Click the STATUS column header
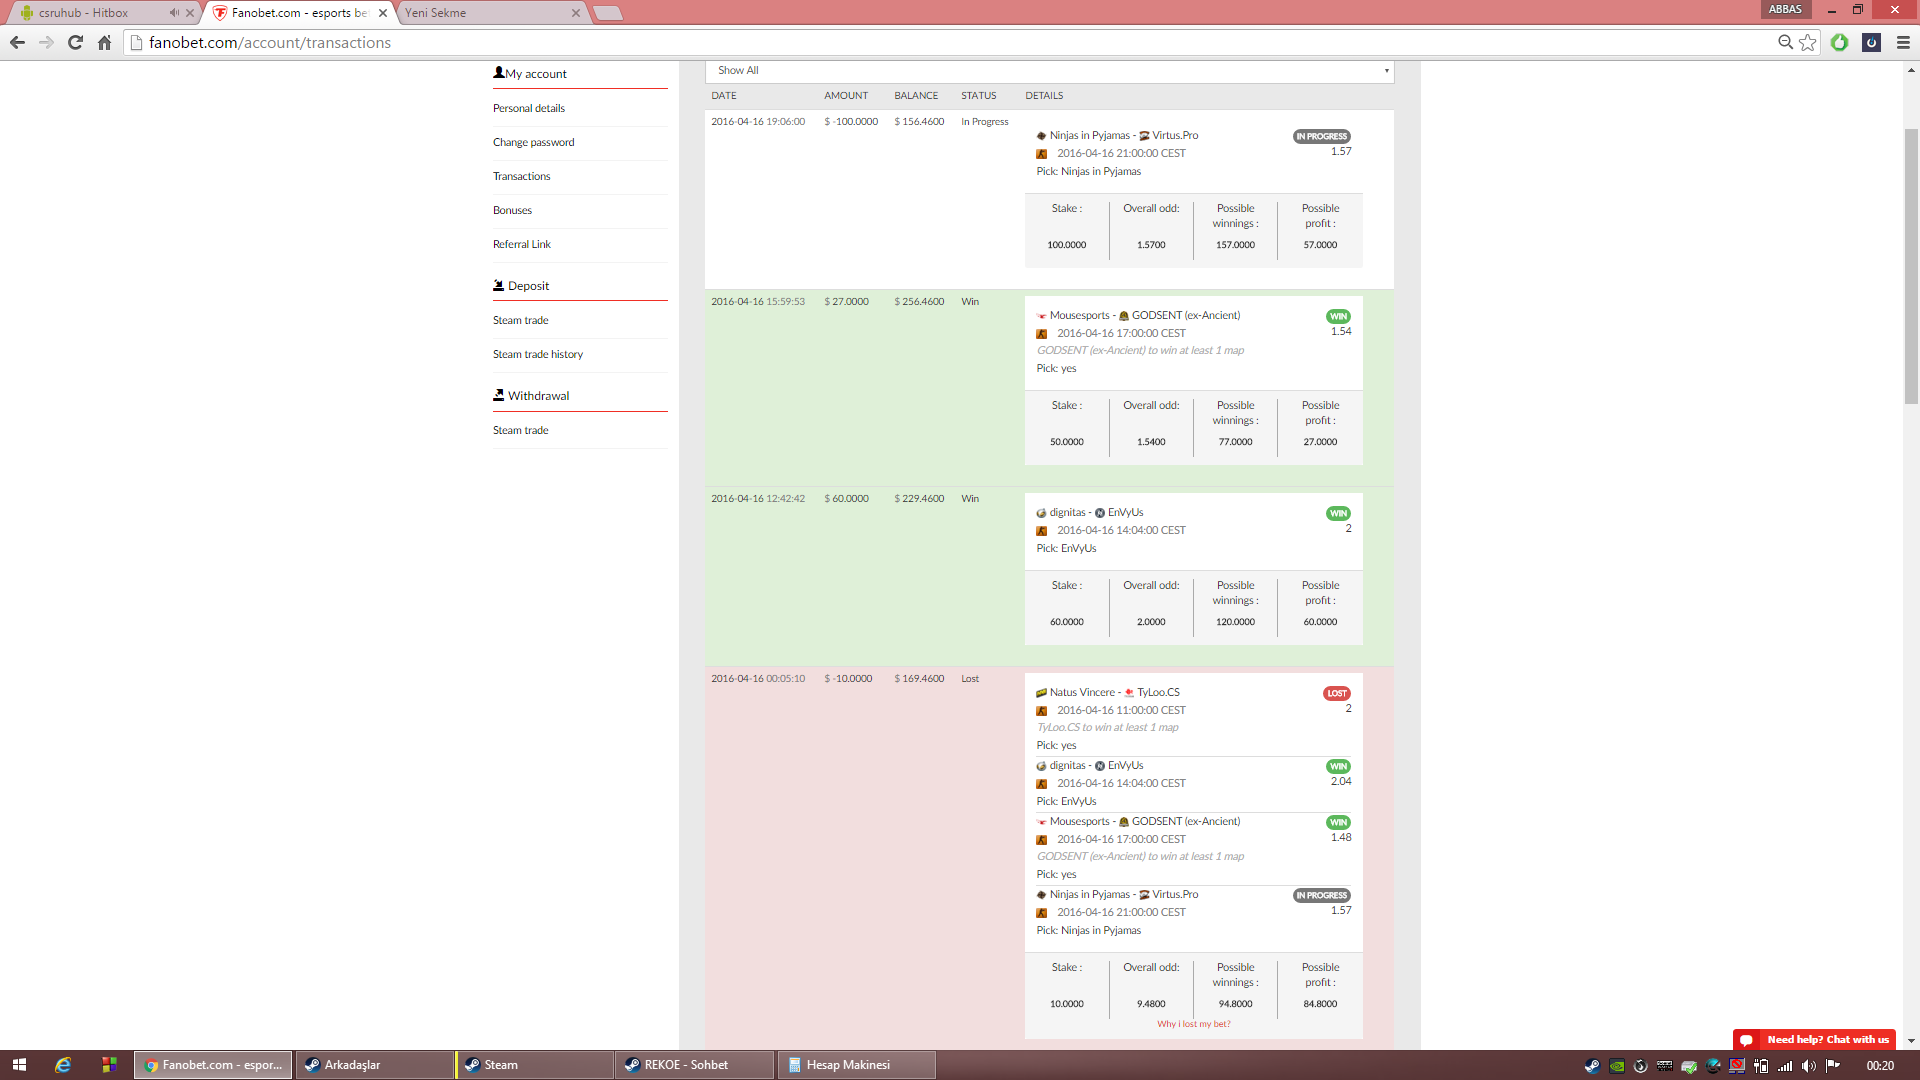 coord(979,96)
